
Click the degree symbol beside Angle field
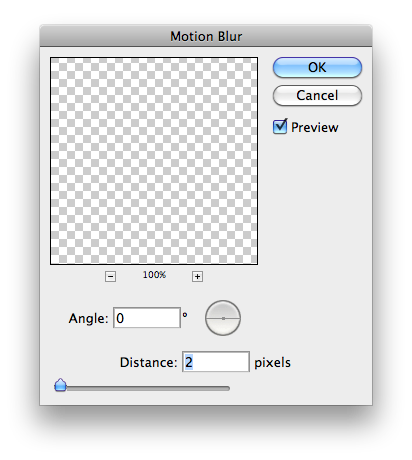click(x=185, y=314)
